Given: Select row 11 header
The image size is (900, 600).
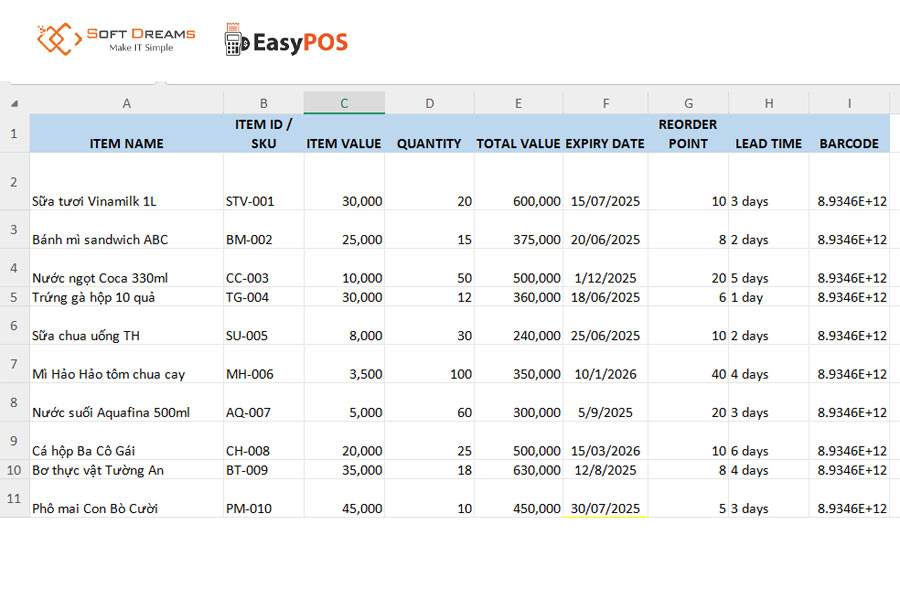Looking at the screenshot, I should point(14,498).
